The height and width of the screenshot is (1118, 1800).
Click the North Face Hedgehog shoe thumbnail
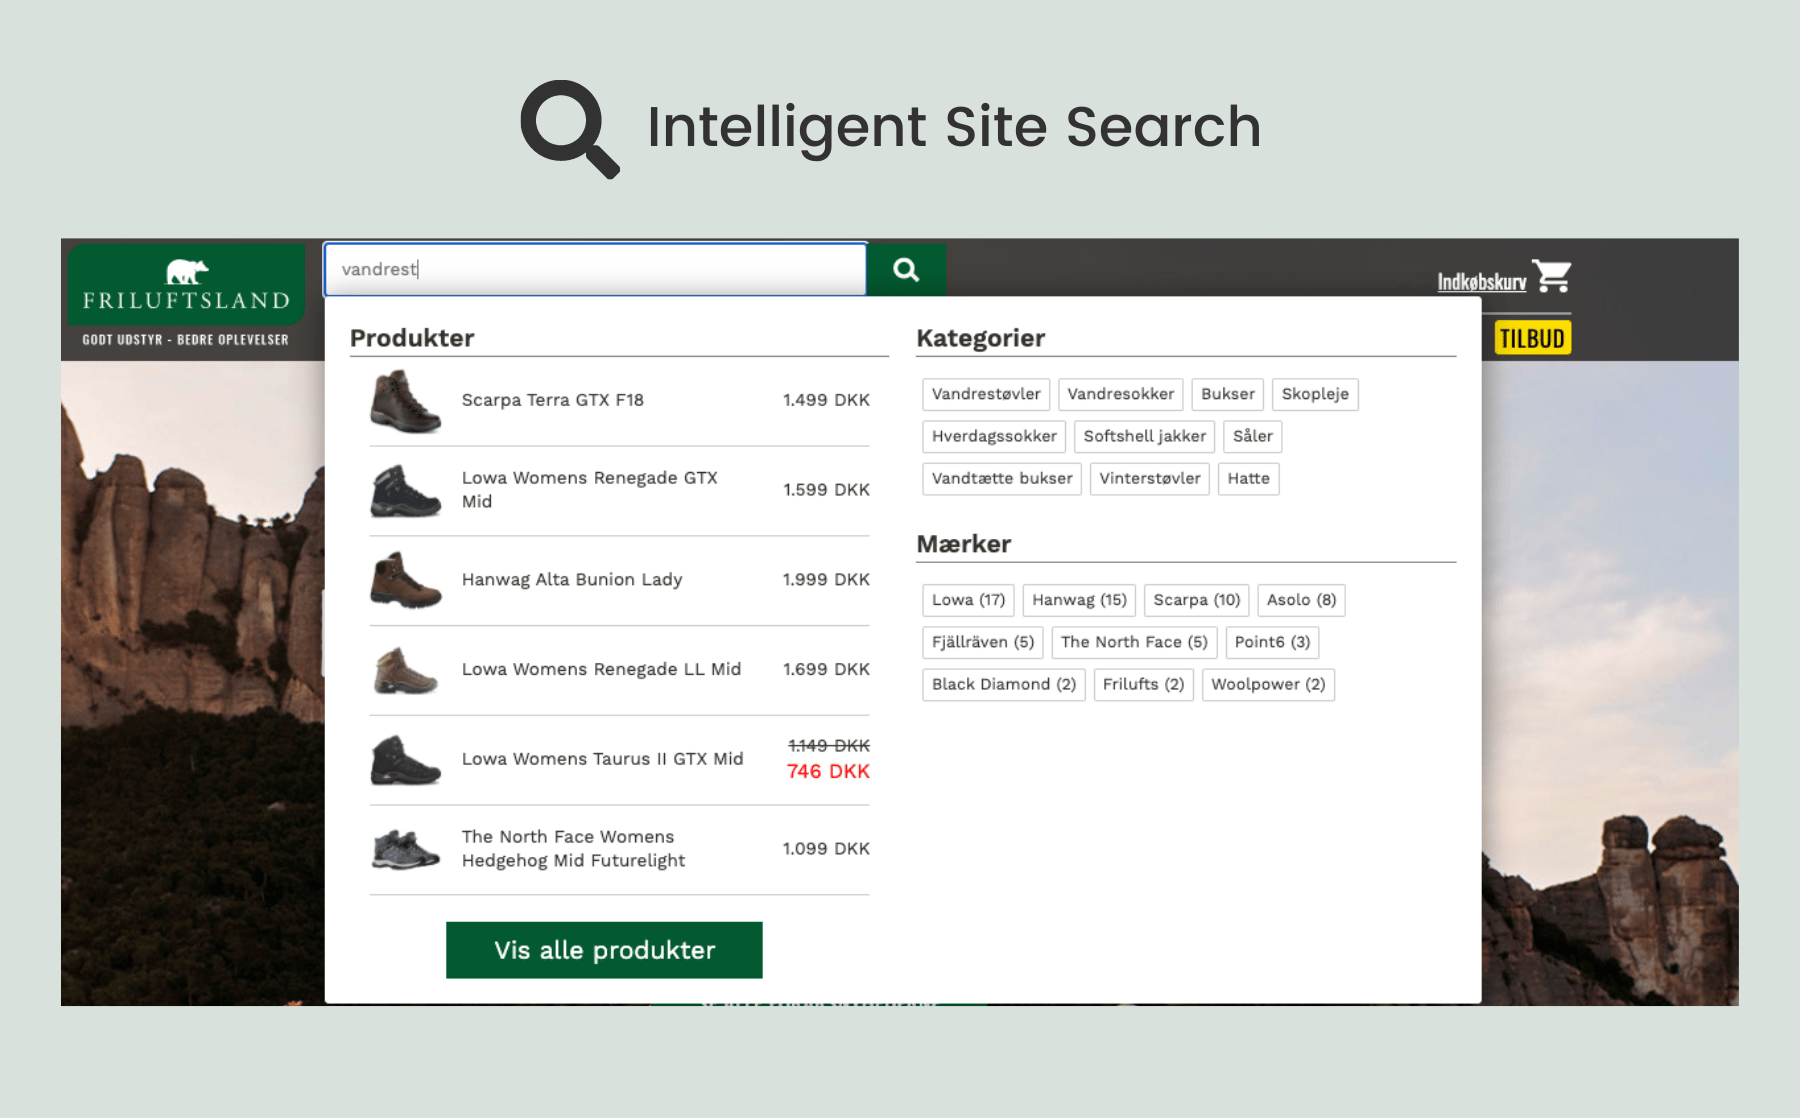tap(405, 849)
